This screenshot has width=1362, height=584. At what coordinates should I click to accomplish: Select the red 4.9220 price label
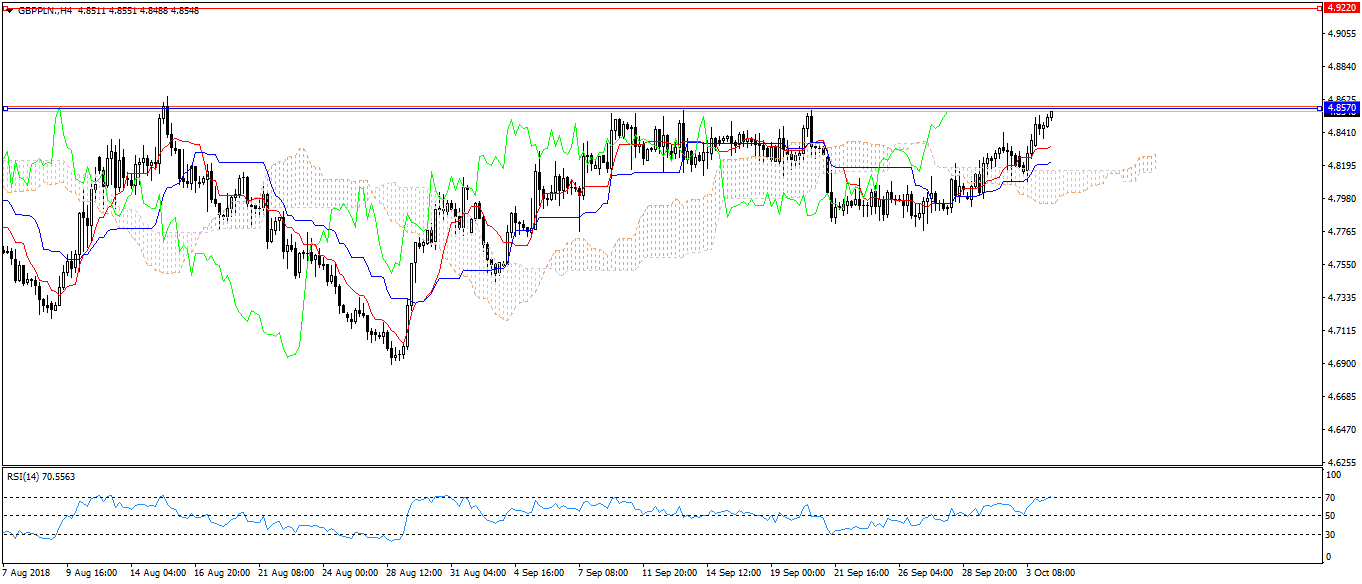point(1340,7)
